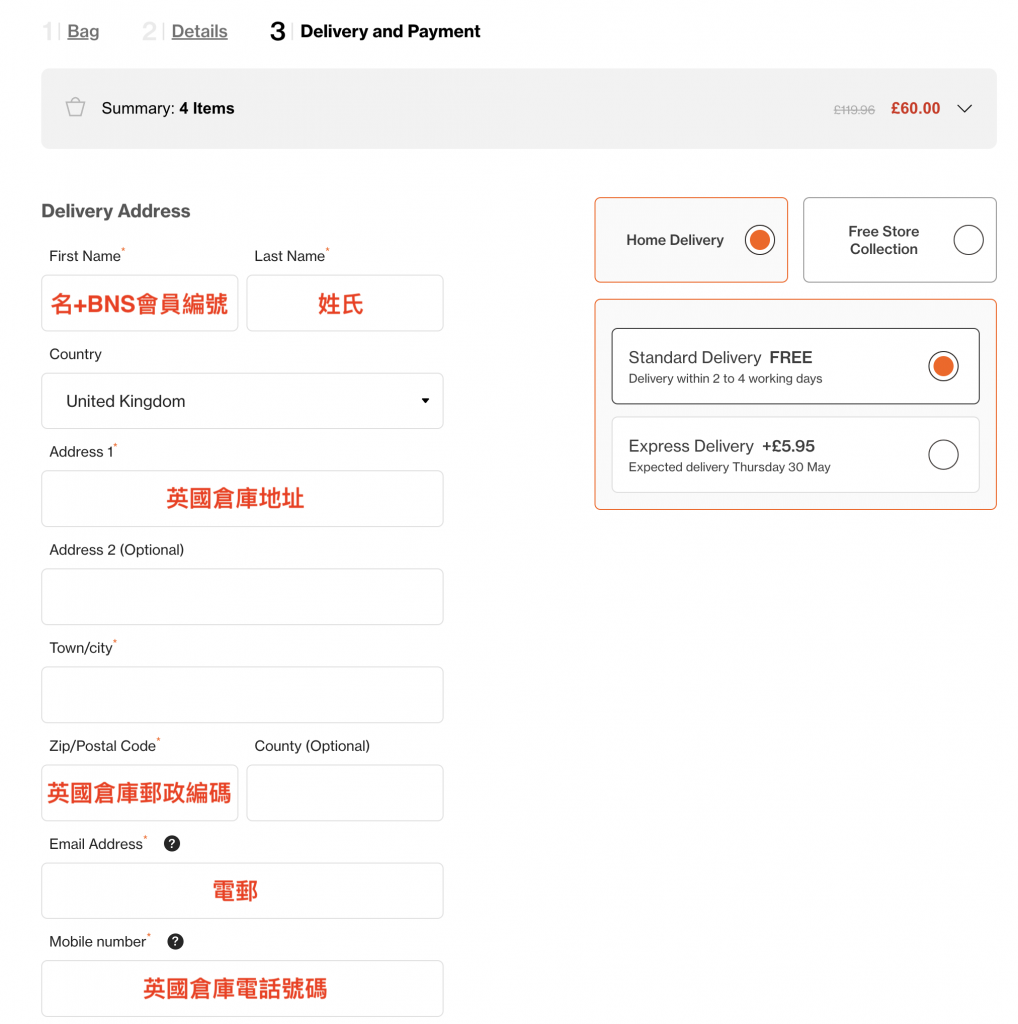Choose the Free Store Collection option

point(967,240)
